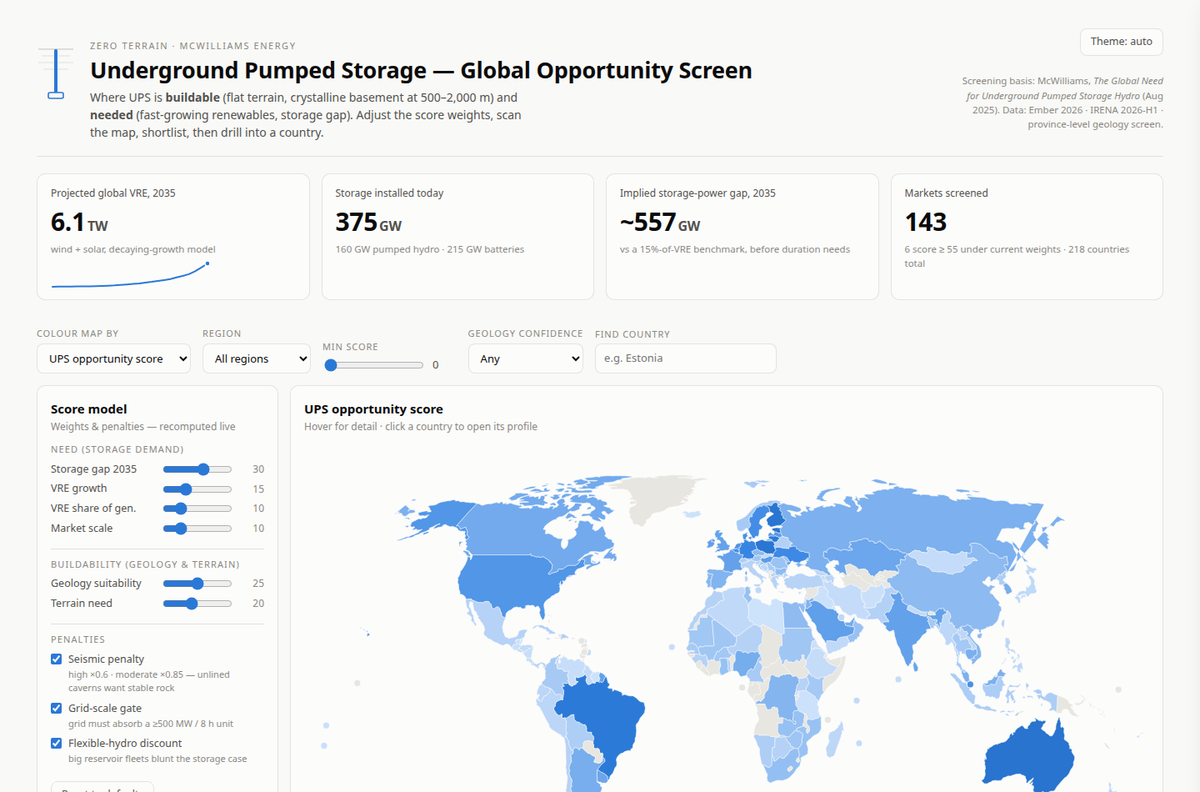The width and height of the screenshot is (1200, 792).
Task: Toggle the Flexible-hydro discount checkbox
Action: click(57, 743)
